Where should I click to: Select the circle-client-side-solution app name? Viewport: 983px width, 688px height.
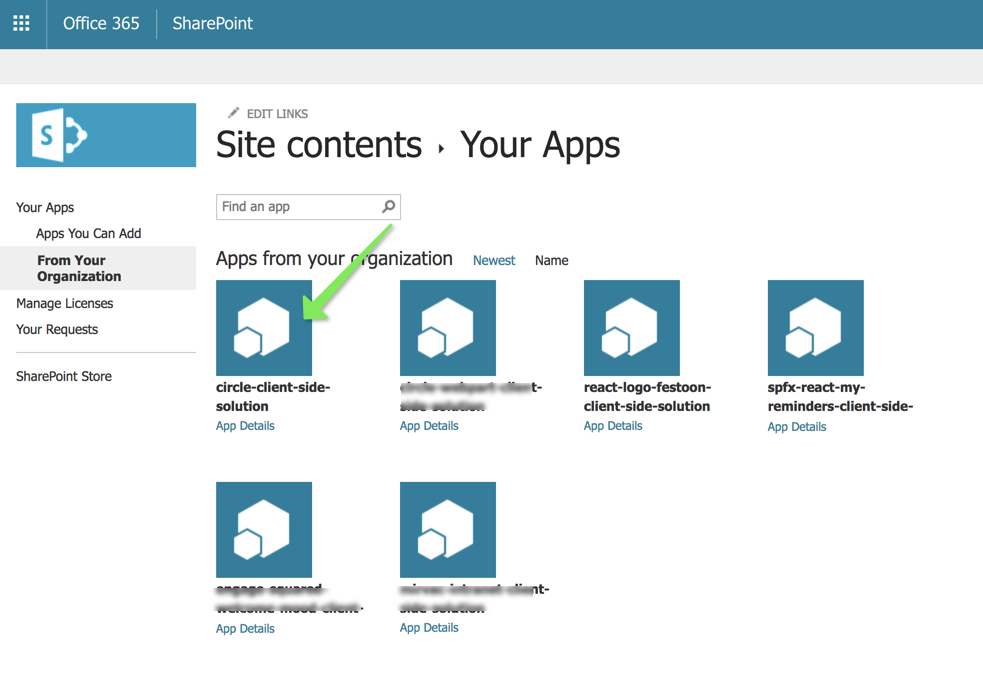pos(273,396)
